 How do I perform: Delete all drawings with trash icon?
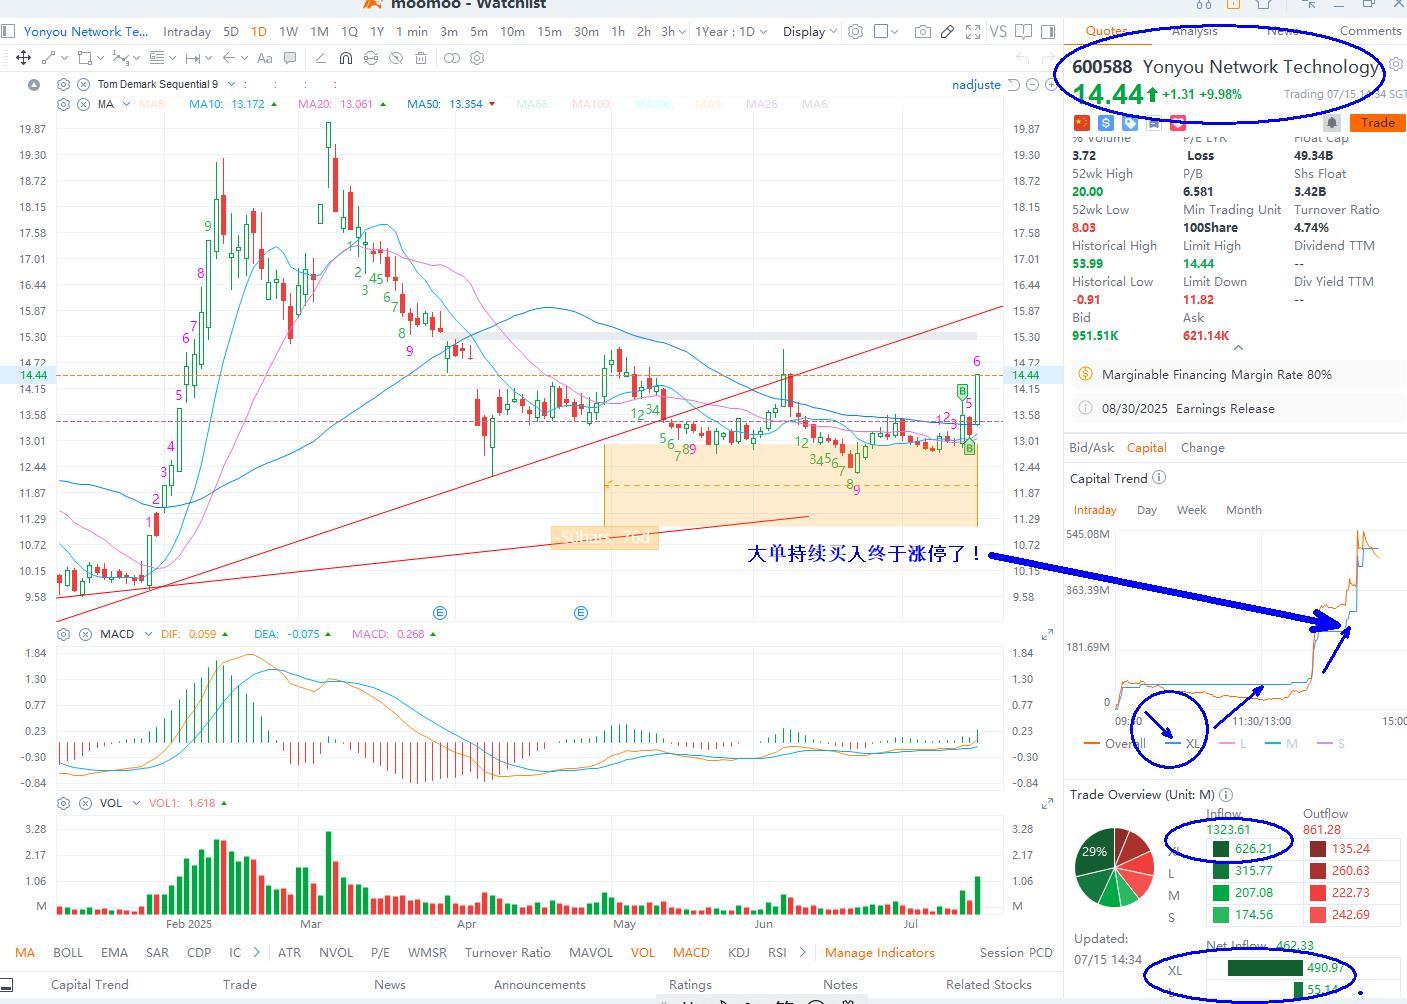(421, 58)
